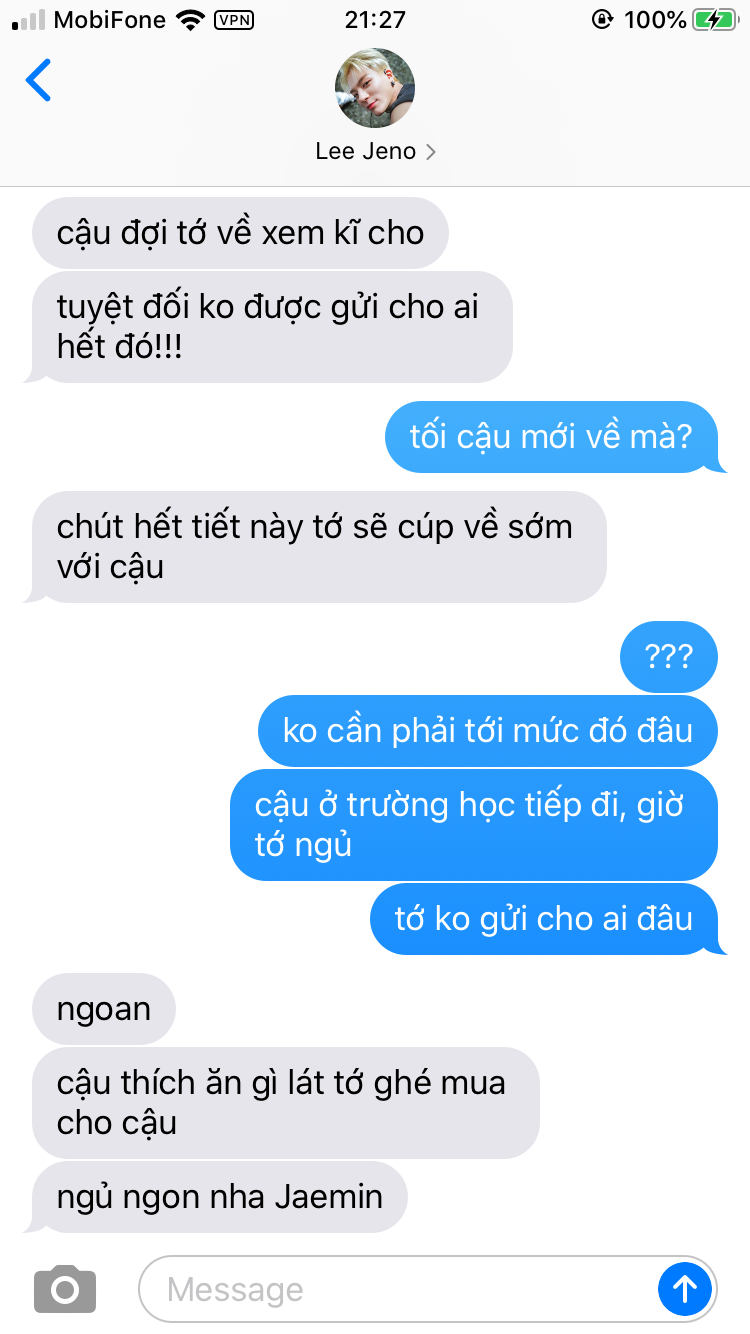This screenshot has width=750, height=1334.
Task: Tap the "ko cần phải tới mức đó đâu" bubble
Action: tap(488, 731)
